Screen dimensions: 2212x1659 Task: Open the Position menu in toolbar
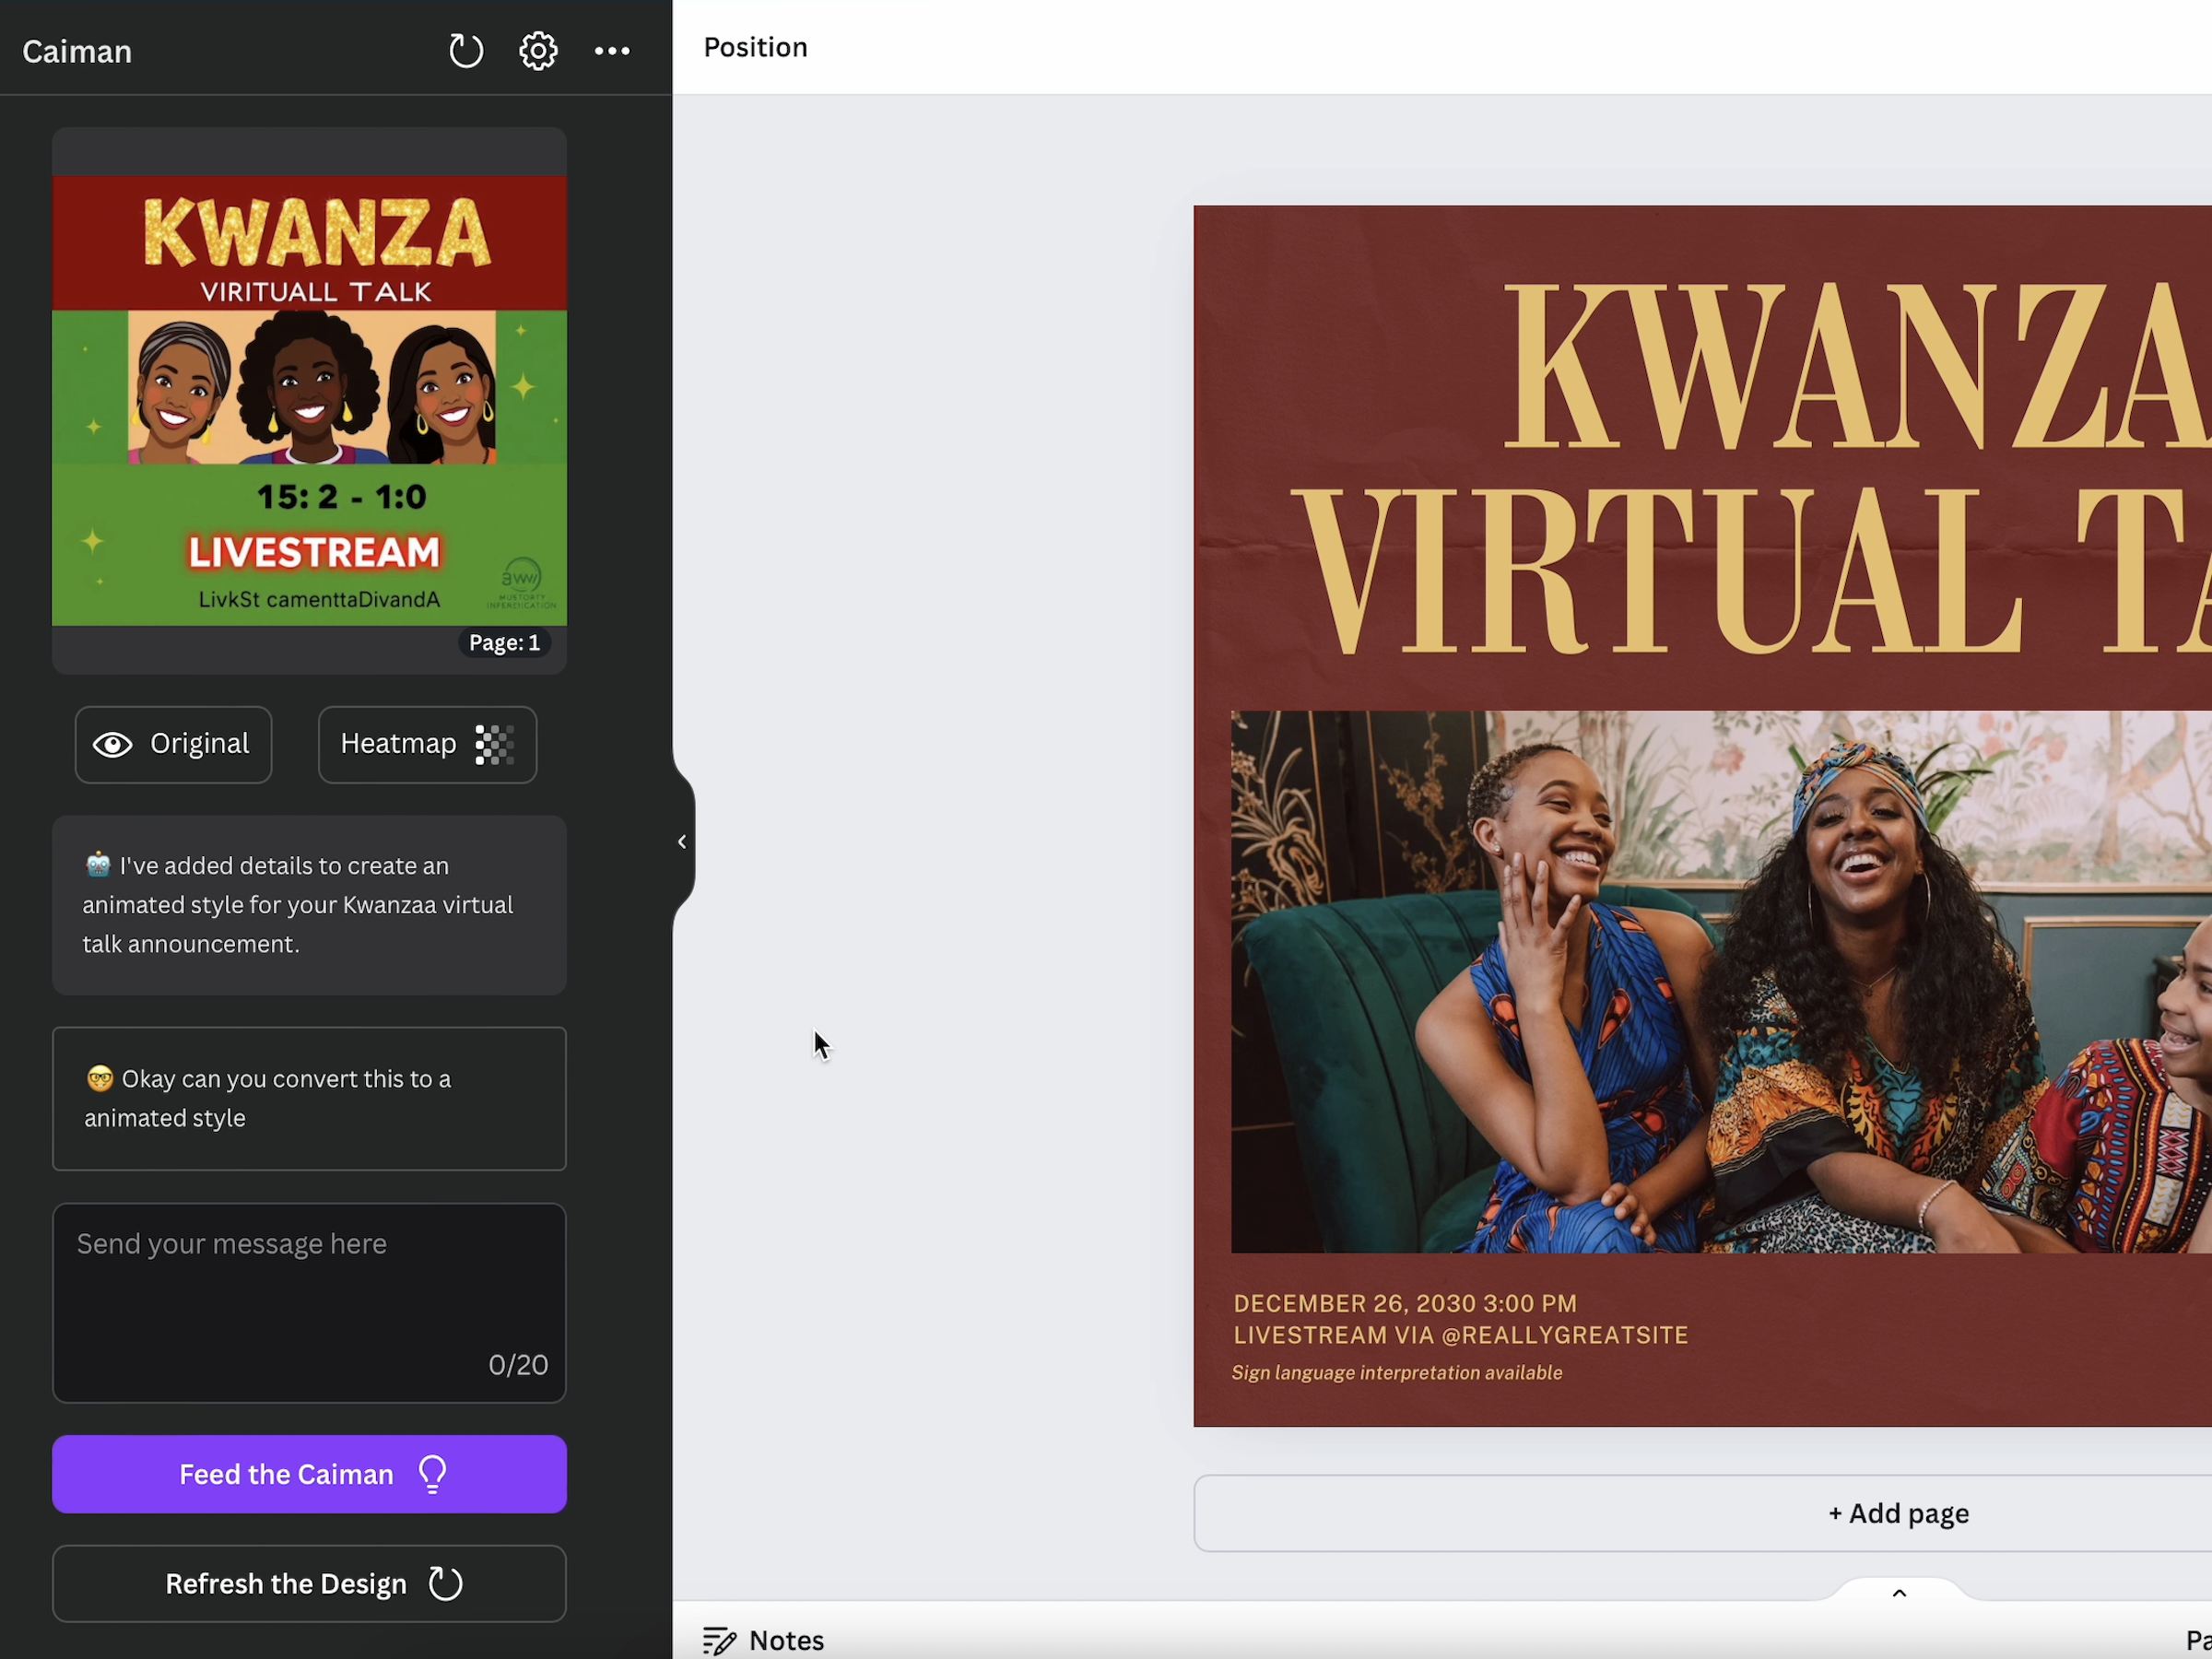click(755, 47)
